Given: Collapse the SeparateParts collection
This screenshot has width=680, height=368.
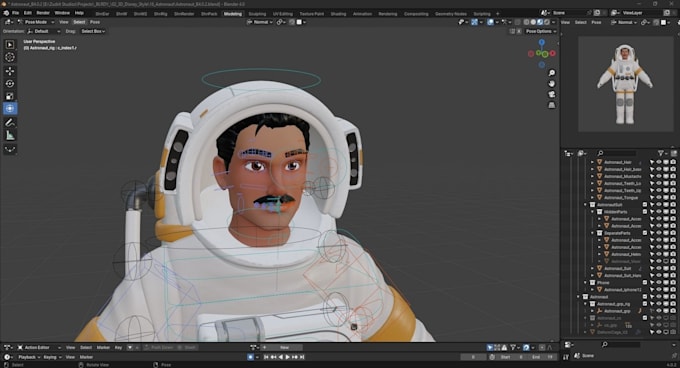Looking at the screenshot, I should click(592, 233).
